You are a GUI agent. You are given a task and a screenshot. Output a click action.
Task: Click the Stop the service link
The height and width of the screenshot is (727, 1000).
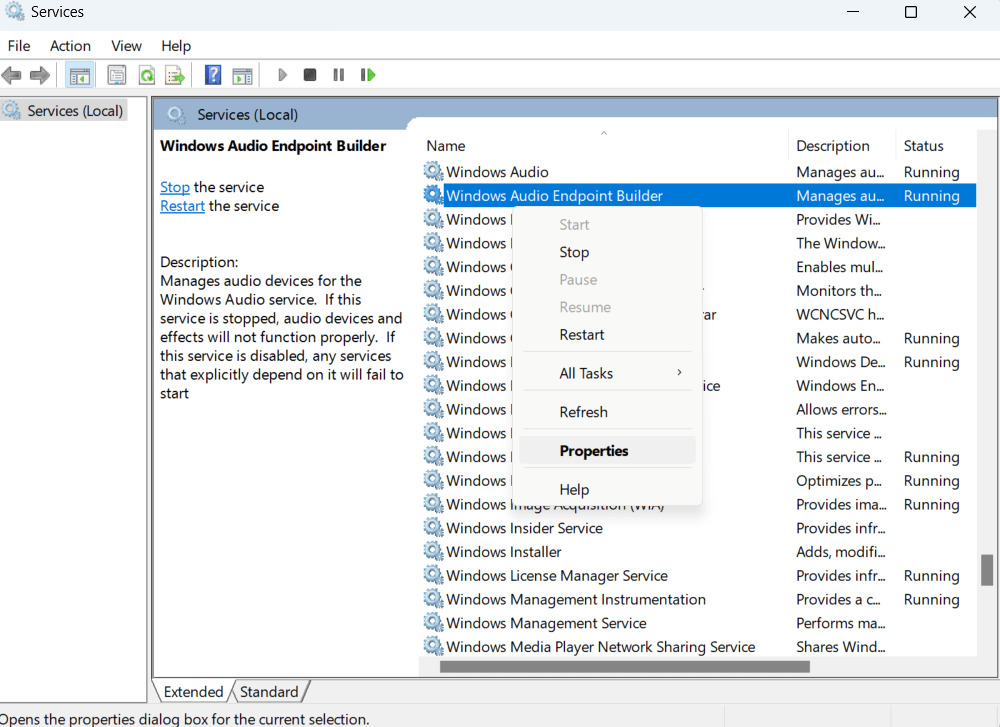tap(175, 187)
